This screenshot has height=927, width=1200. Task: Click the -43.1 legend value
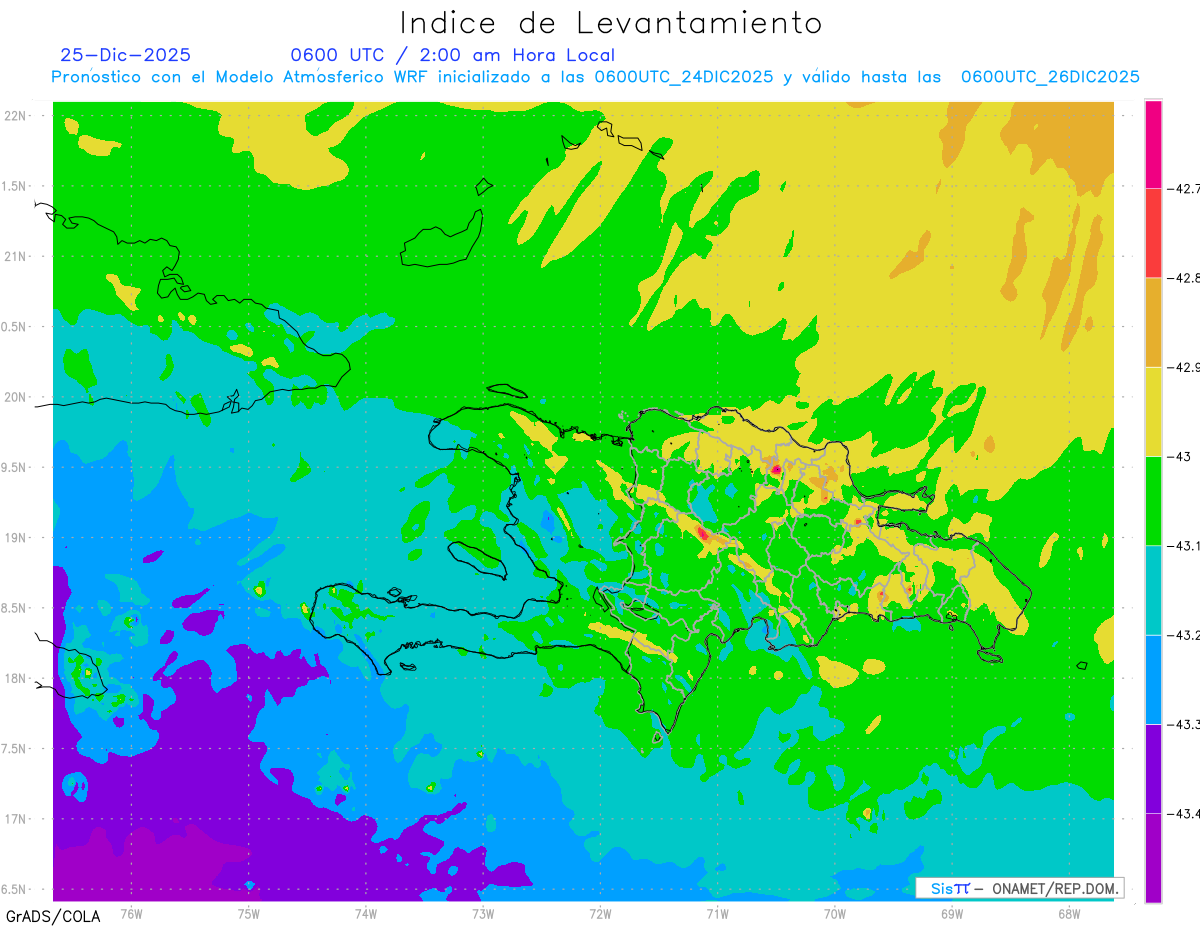click(1183, 545)
